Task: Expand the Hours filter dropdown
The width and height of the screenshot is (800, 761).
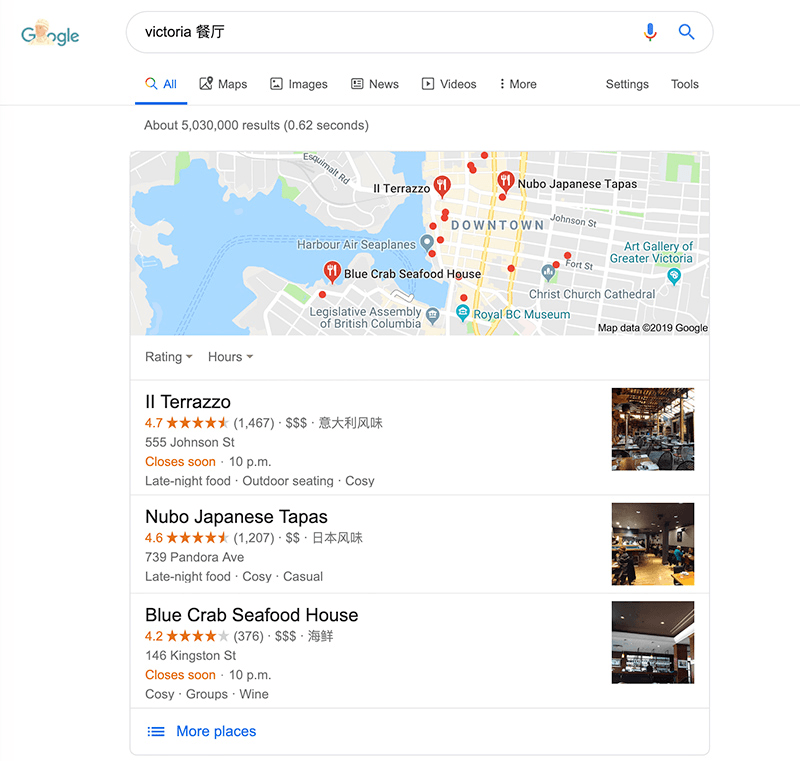Action: (230, 357)
